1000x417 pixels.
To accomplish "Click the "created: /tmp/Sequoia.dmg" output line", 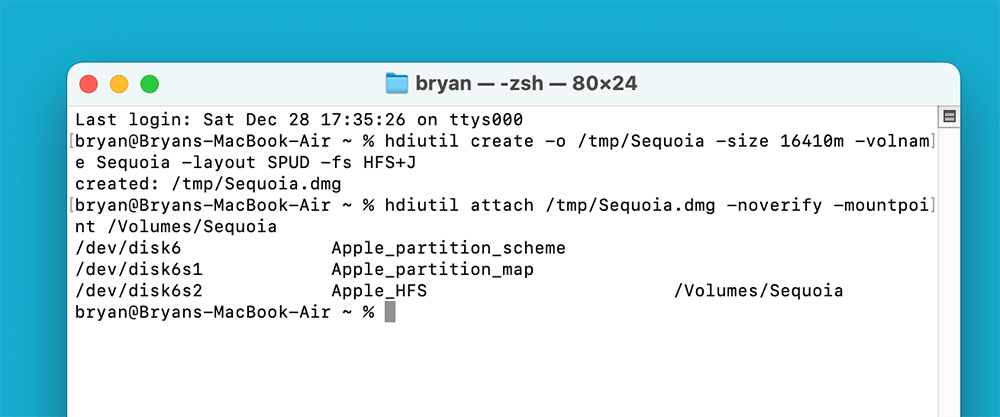I will pyautogui.click(x=208, y=184).
